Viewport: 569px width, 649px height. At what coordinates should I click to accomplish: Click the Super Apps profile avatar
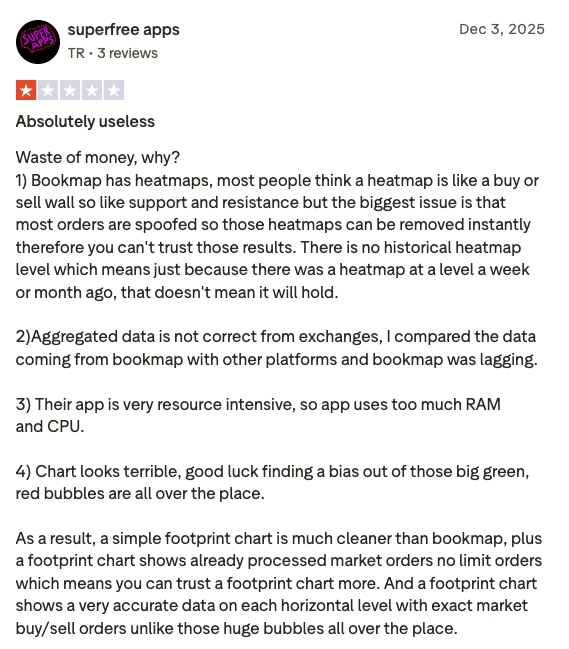point(38,42)
